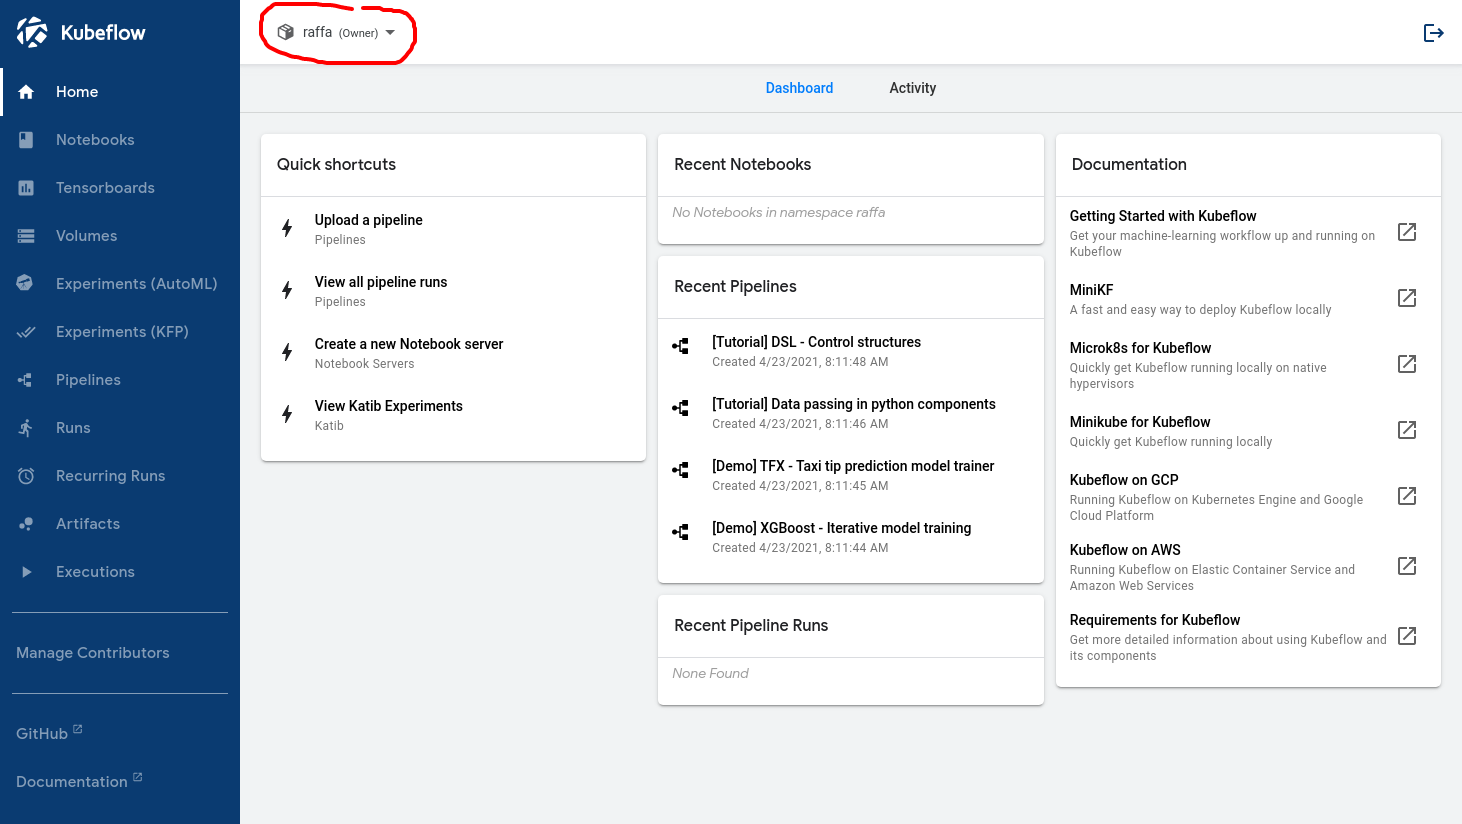Image resolution: width=1462 pixels, height=824 pixels.
Task: Open Experiments (AutoML) sidebar item
Action: pos(120,284)
